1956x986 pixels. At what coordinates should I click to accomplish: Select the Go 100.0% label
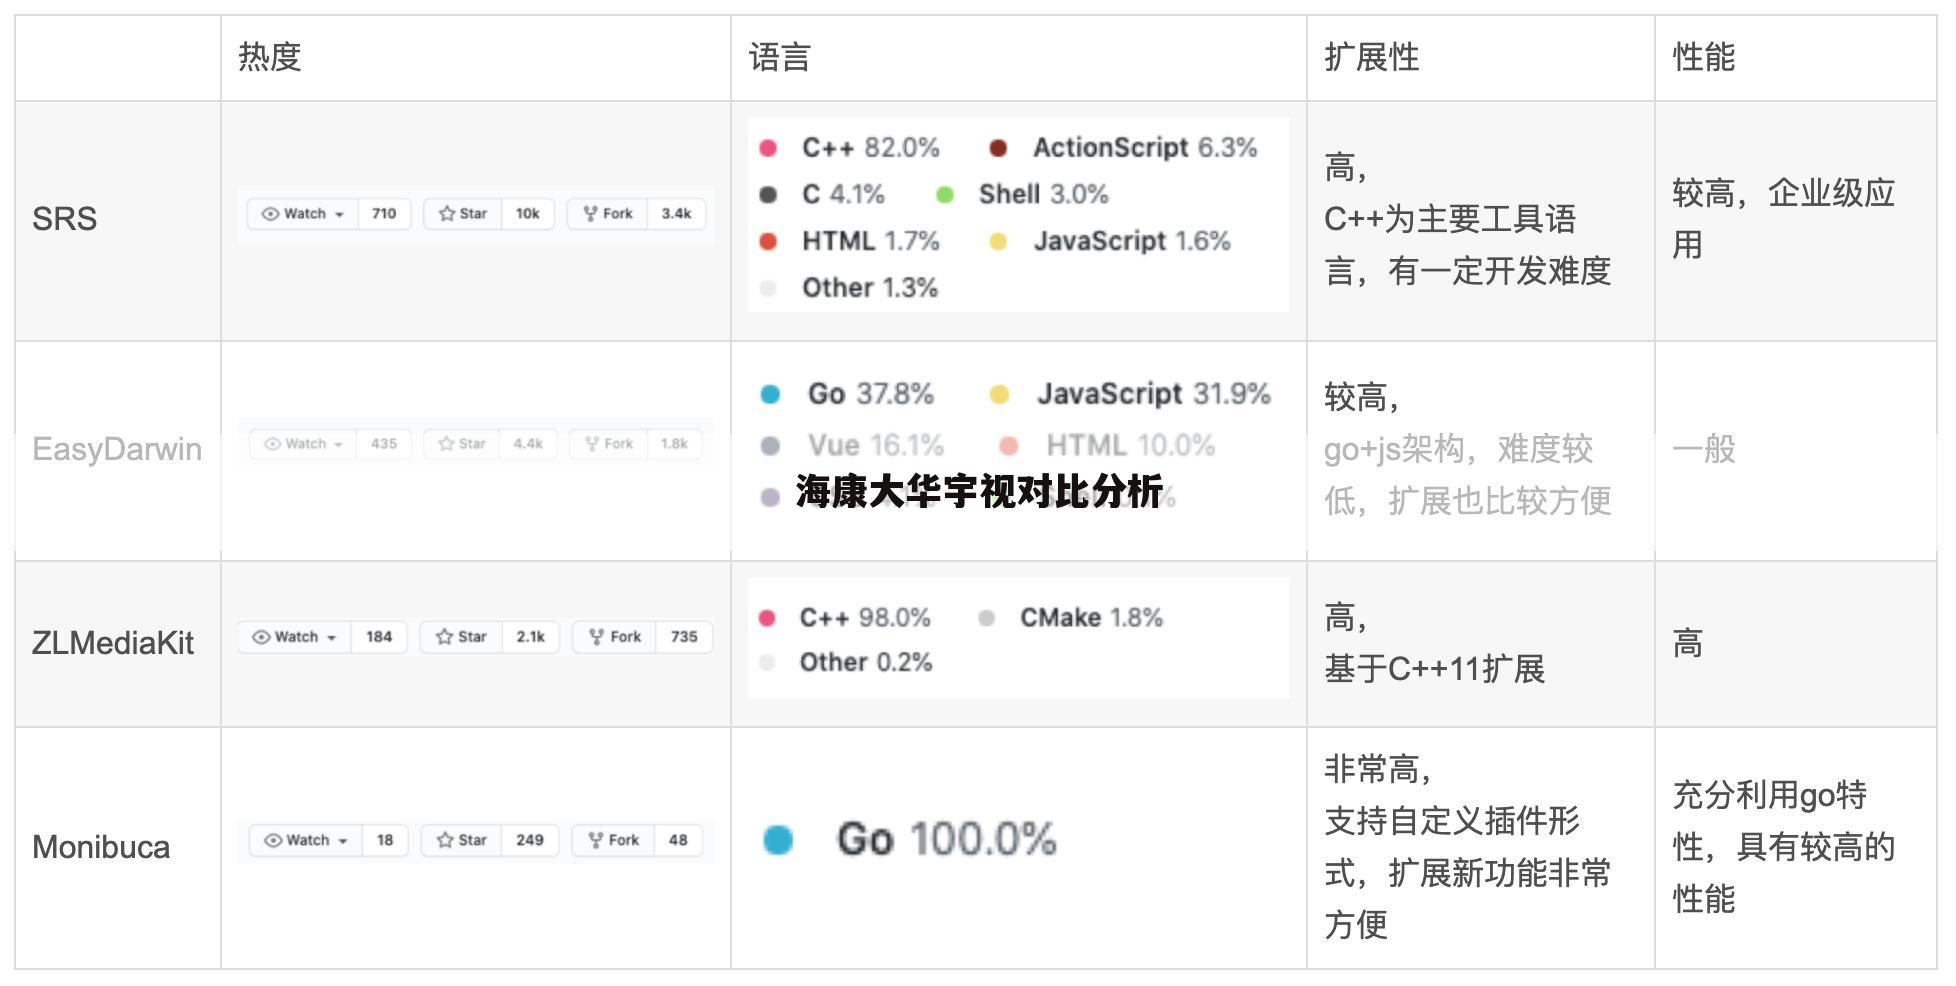[946, 840]
